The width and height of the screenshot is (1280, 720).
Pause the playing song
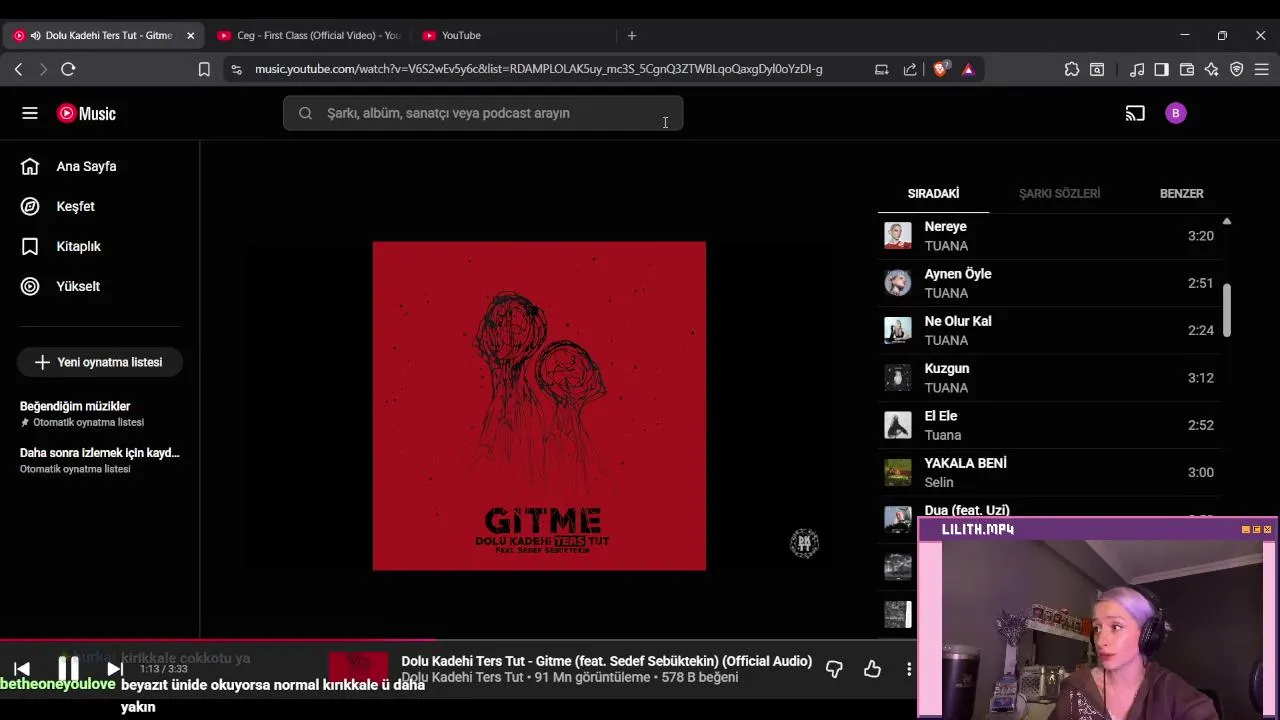[68, 668]
